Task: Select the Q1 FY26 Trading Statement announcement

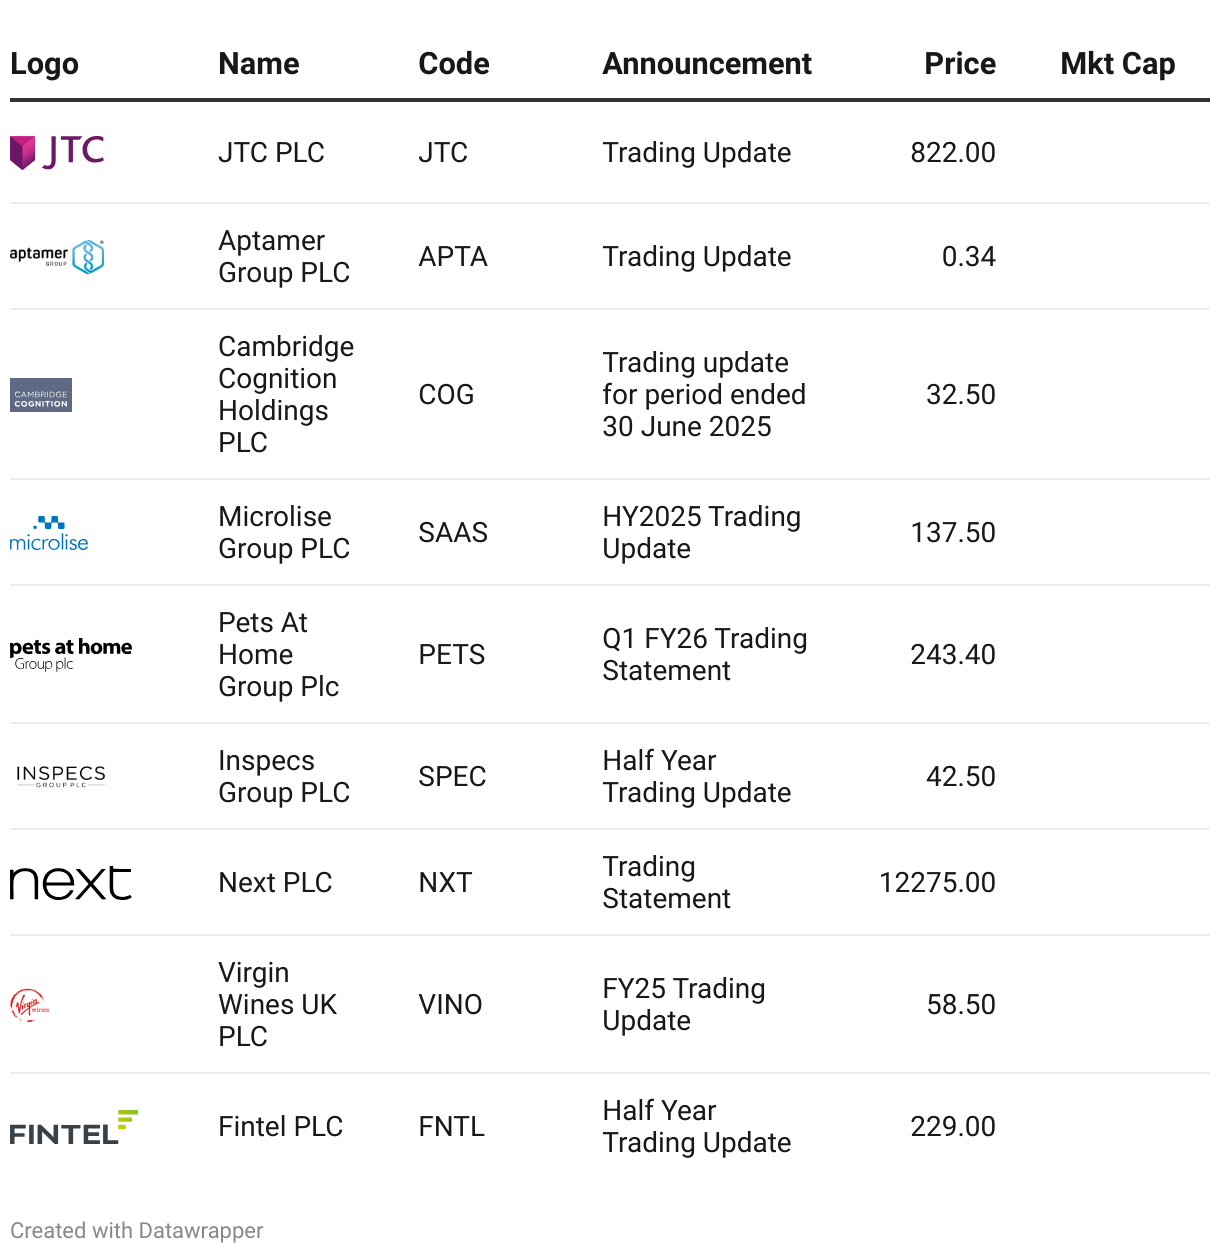Action: (x=704, y=654)
